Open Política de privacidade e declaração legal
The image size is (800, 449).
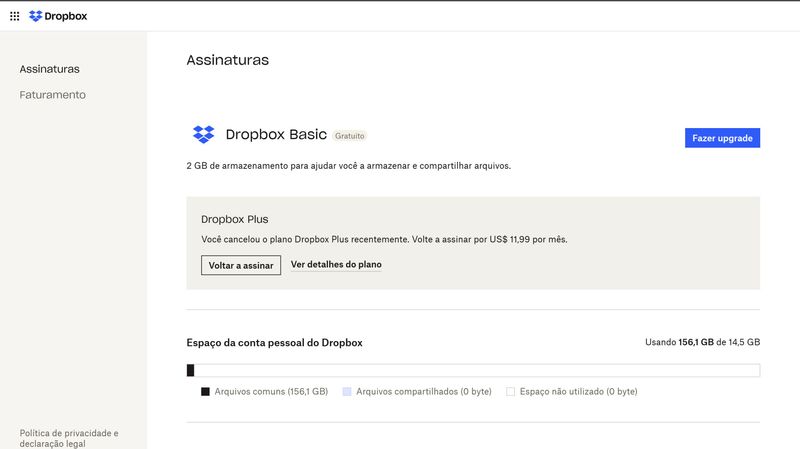click(x=69, y=438)
